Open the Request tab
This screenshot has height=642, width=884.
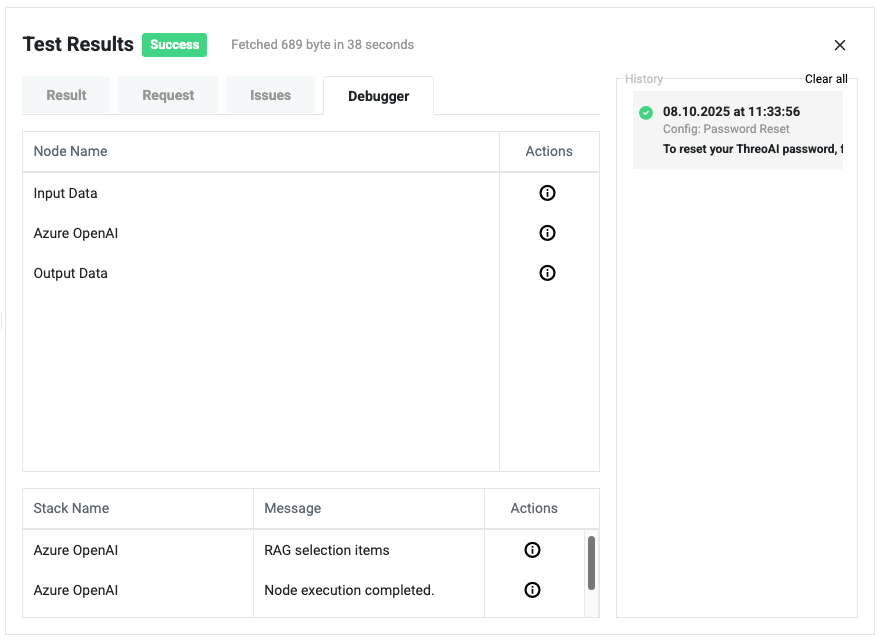[x=167, y=95]
